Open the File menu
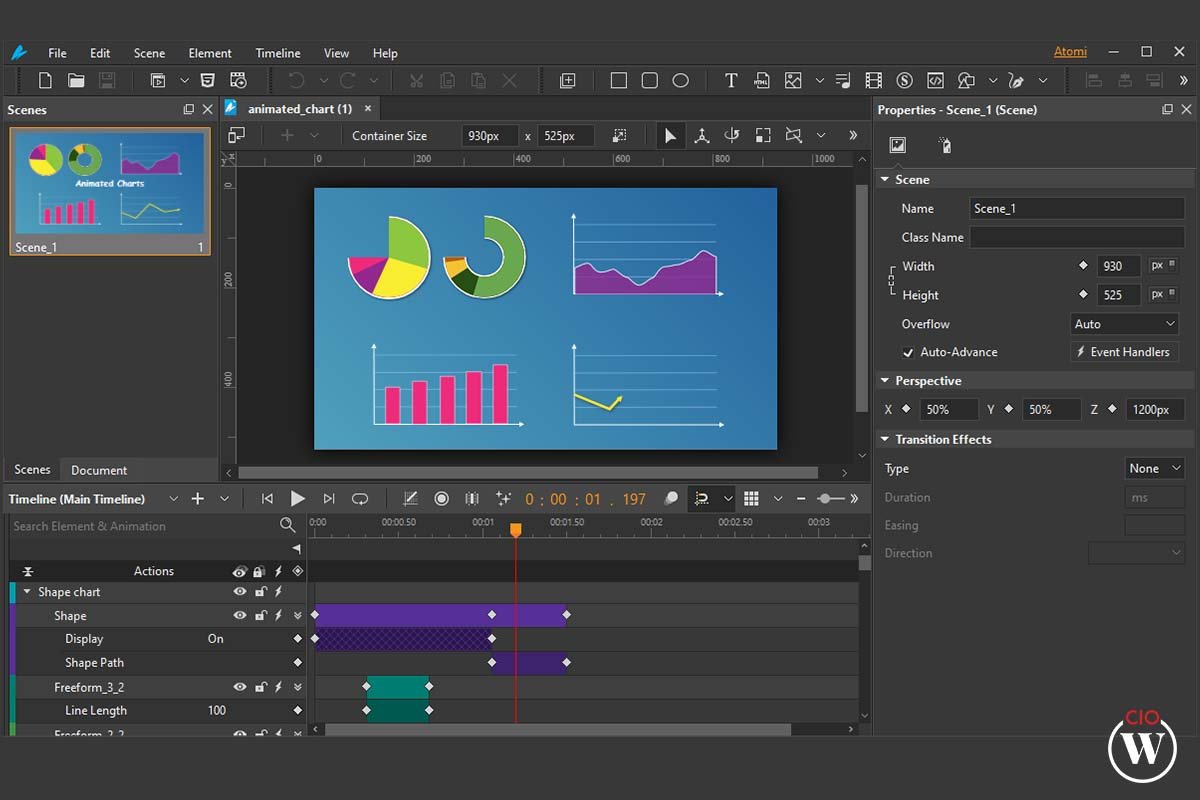The width and height of the screenshot is (1200, 800). click(x=57, y=53)
